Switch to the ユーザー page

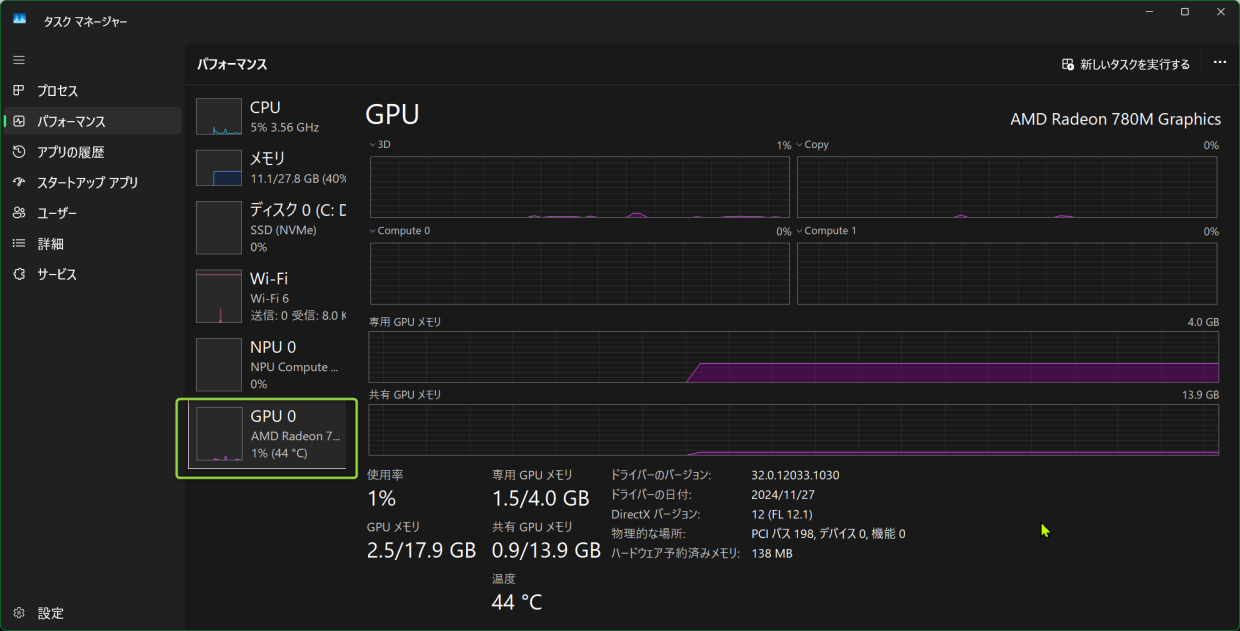click(x=93, y=213)
